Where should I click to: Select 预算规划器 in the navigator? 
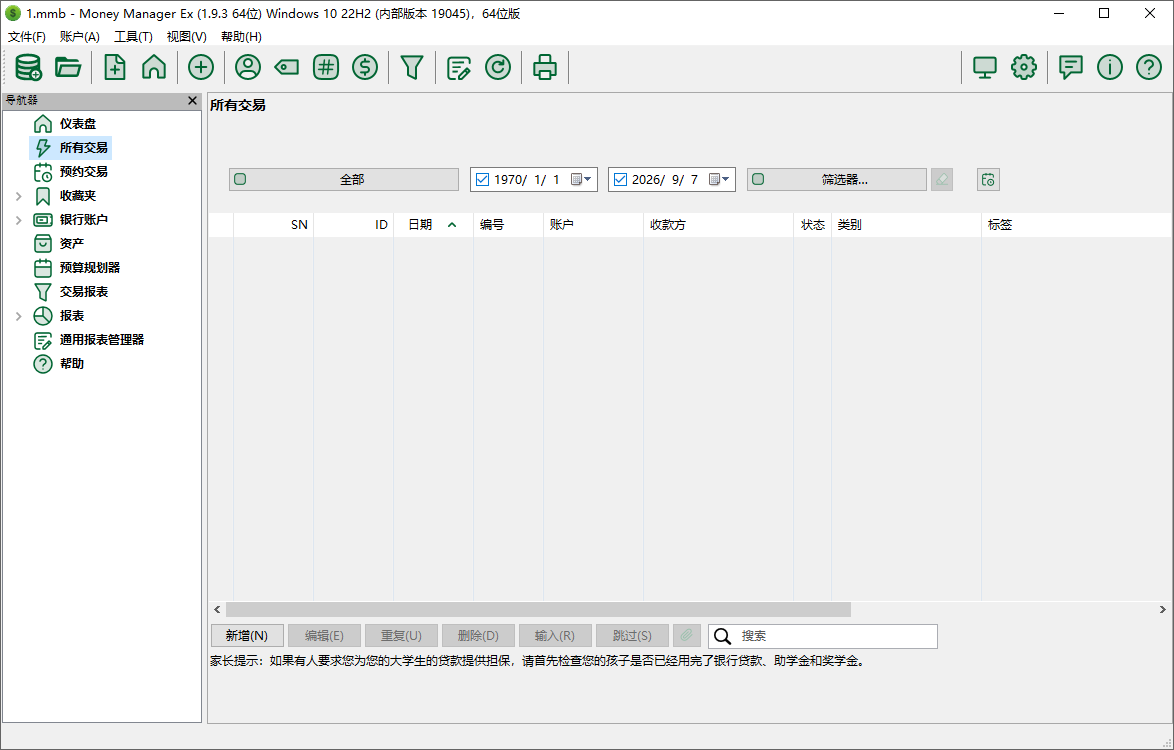90,267
